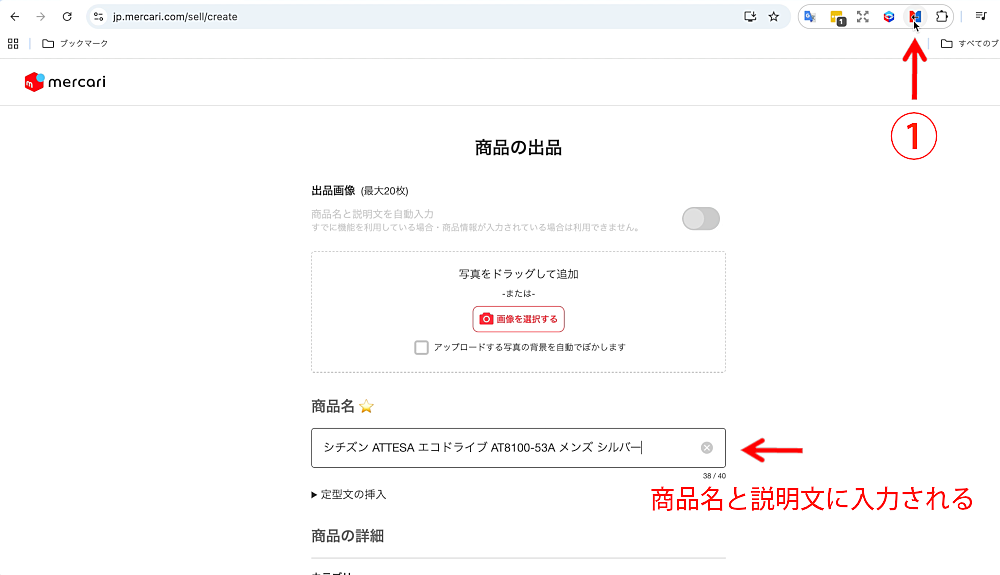
Task: Open the Extensions puzzle menu
Action: pos(941,17)
